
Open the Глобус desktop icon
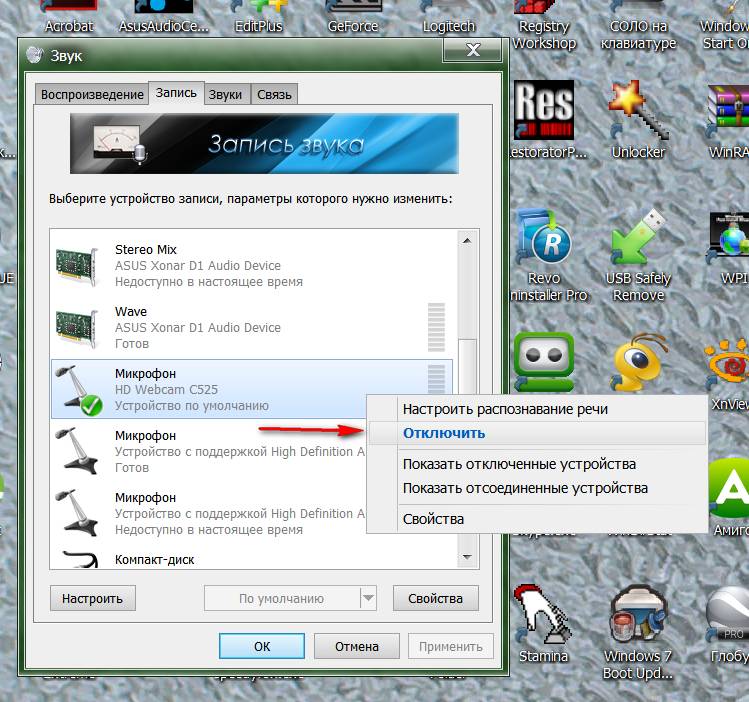(x=728, y=615)
